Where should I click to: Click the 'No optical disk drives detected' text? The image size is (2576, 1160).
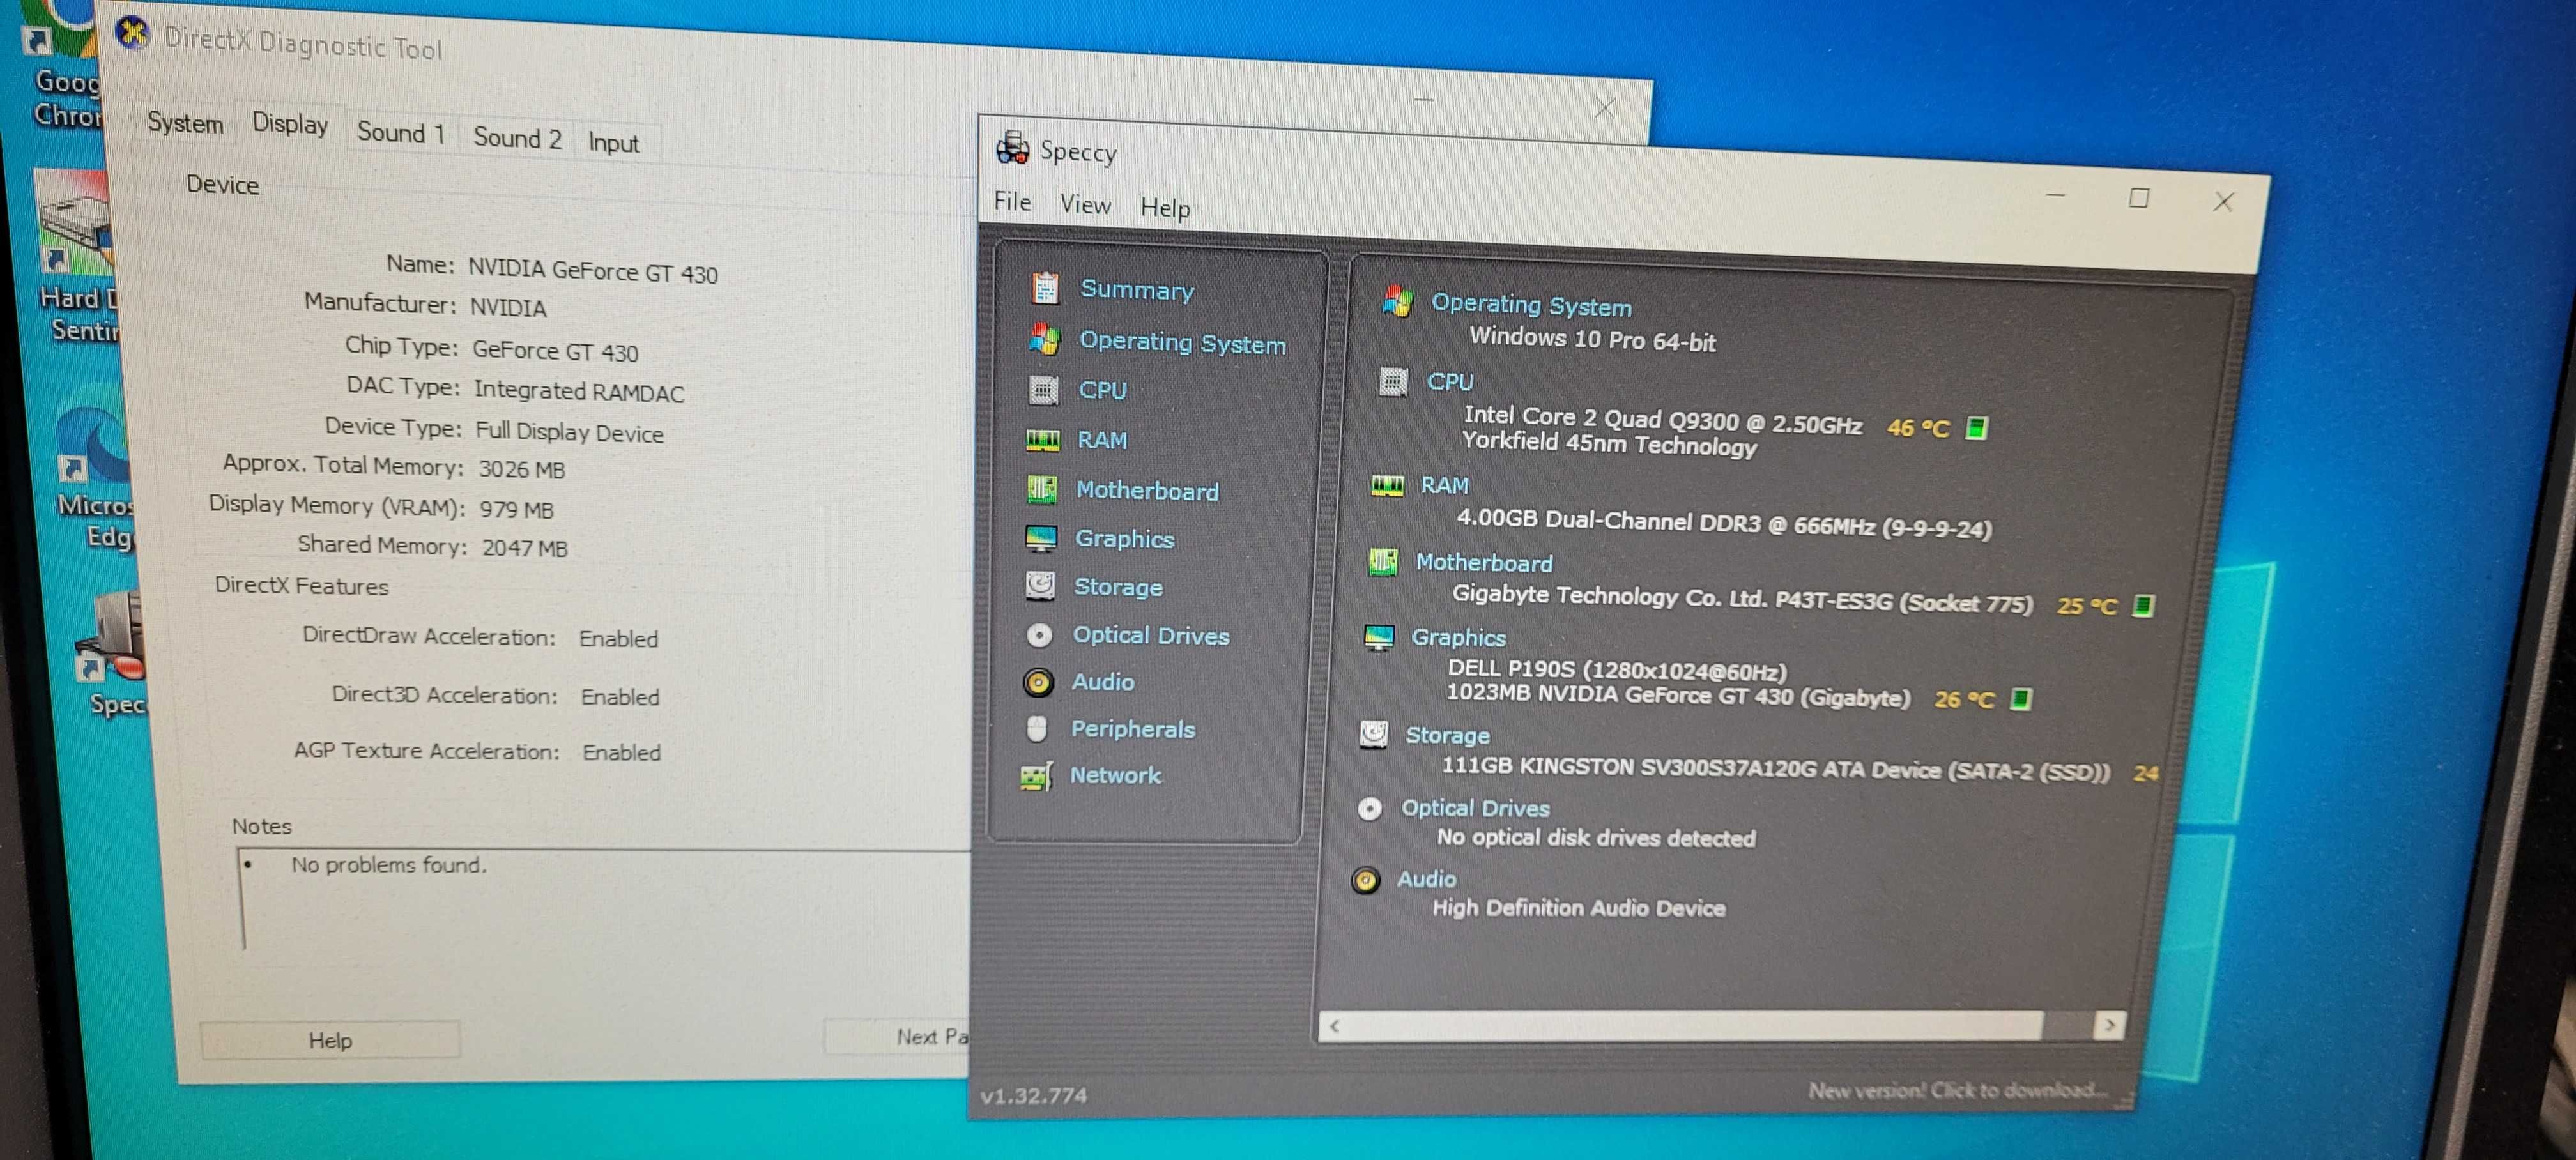[1595, 838]
